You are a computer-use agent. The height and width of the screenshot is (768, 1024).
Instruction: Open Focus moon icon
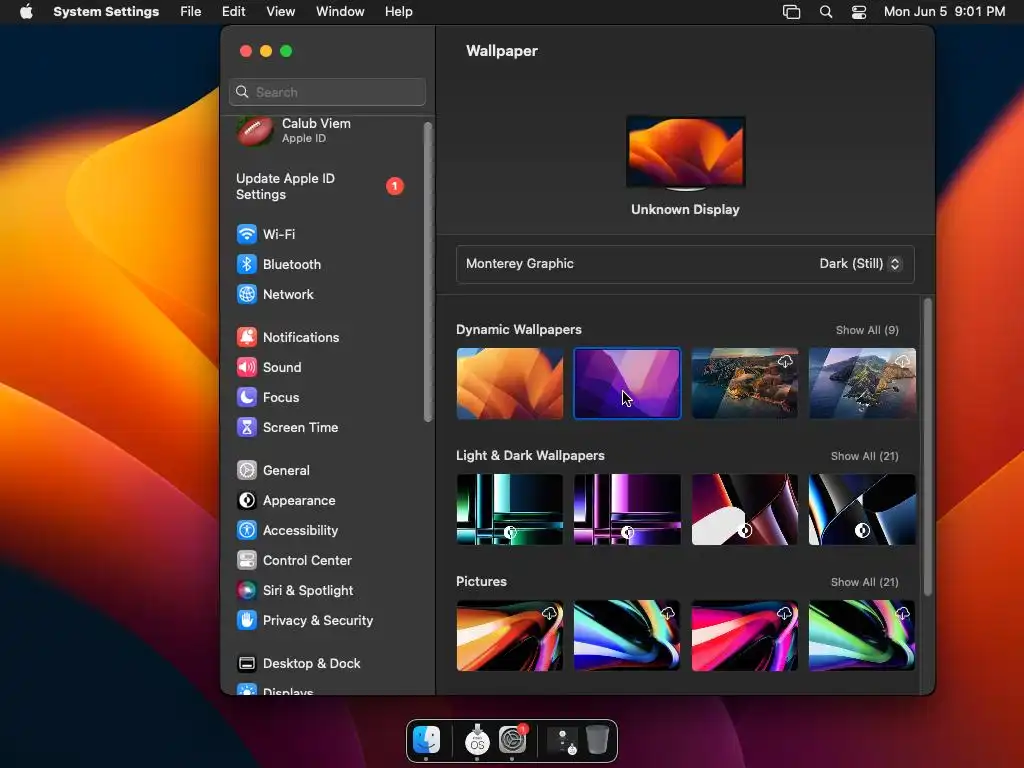pyautogui.click(x=247, y=397)
